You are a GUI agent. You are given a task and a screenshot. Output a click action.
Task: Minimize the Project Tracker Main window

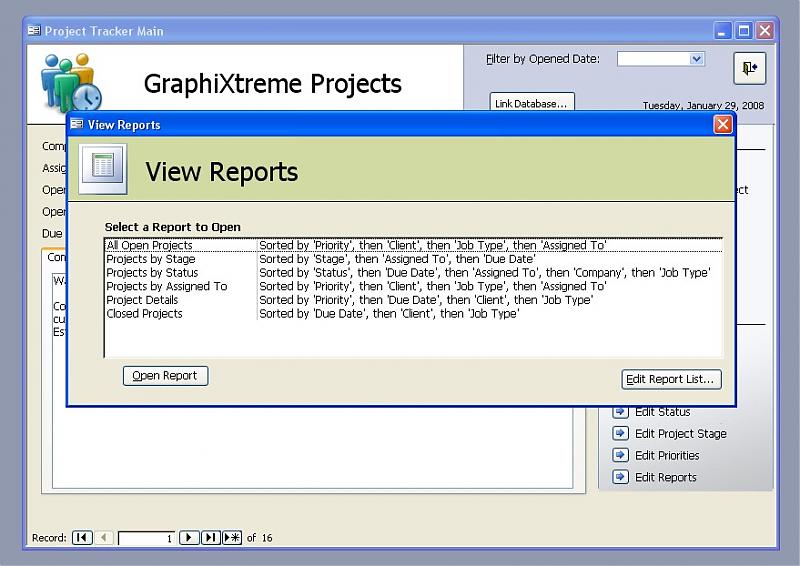722,31
